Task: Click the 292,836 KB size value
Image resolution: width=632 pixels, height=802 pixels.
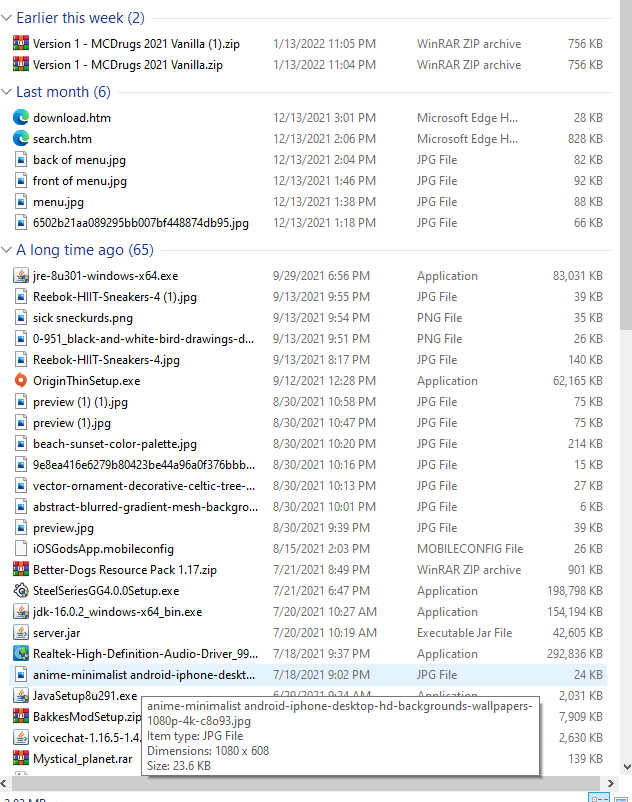Action: pos(575,653)
